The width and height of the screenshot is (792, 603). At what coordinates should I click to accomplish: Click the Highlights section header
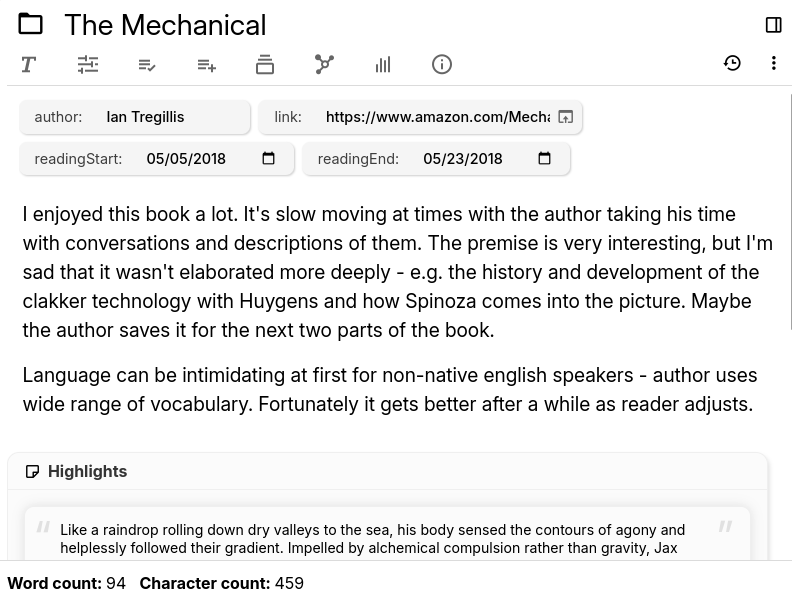coord(87,471)
